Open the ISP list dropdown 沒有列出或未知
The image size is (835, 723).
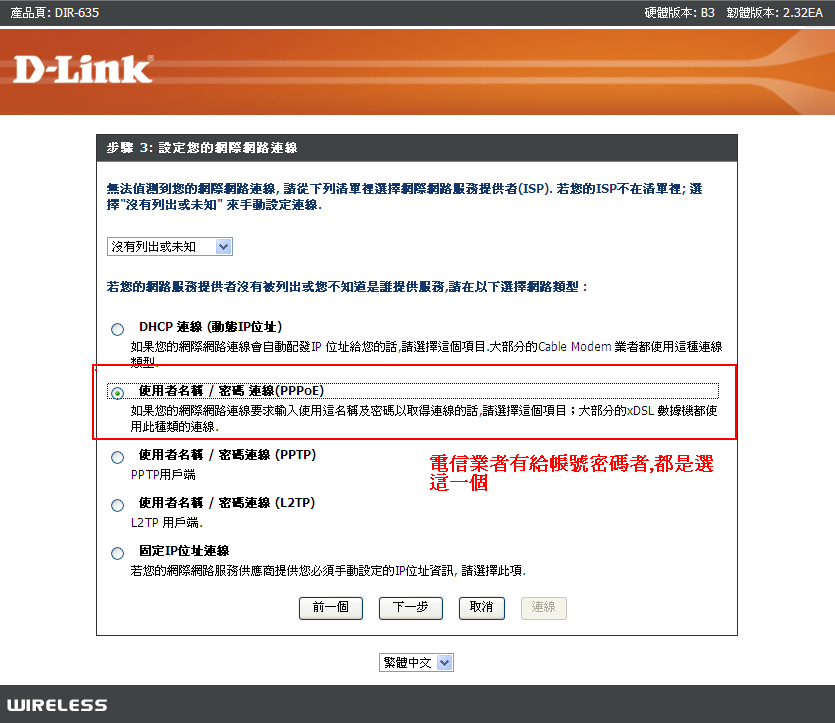pyautogui.click(x=170, y=247)
